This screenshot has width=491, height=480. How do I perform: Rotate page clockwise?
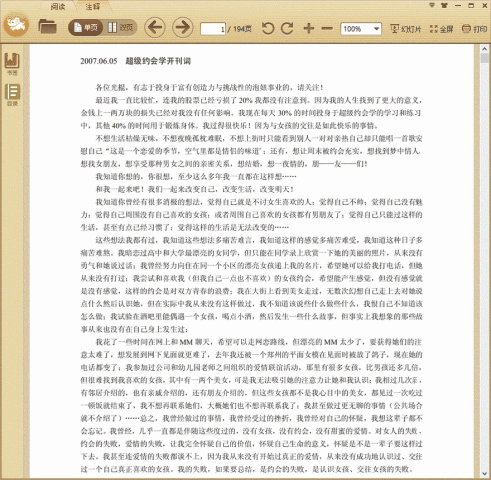[287, 29]
